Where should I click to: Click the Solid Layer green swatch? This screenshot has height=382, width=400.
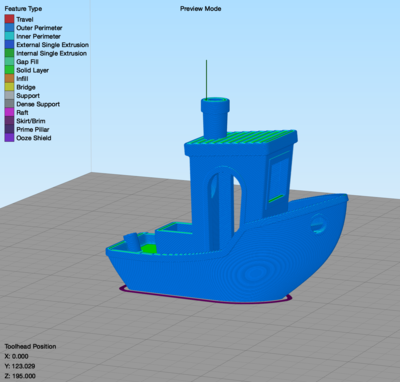[9, 70]
